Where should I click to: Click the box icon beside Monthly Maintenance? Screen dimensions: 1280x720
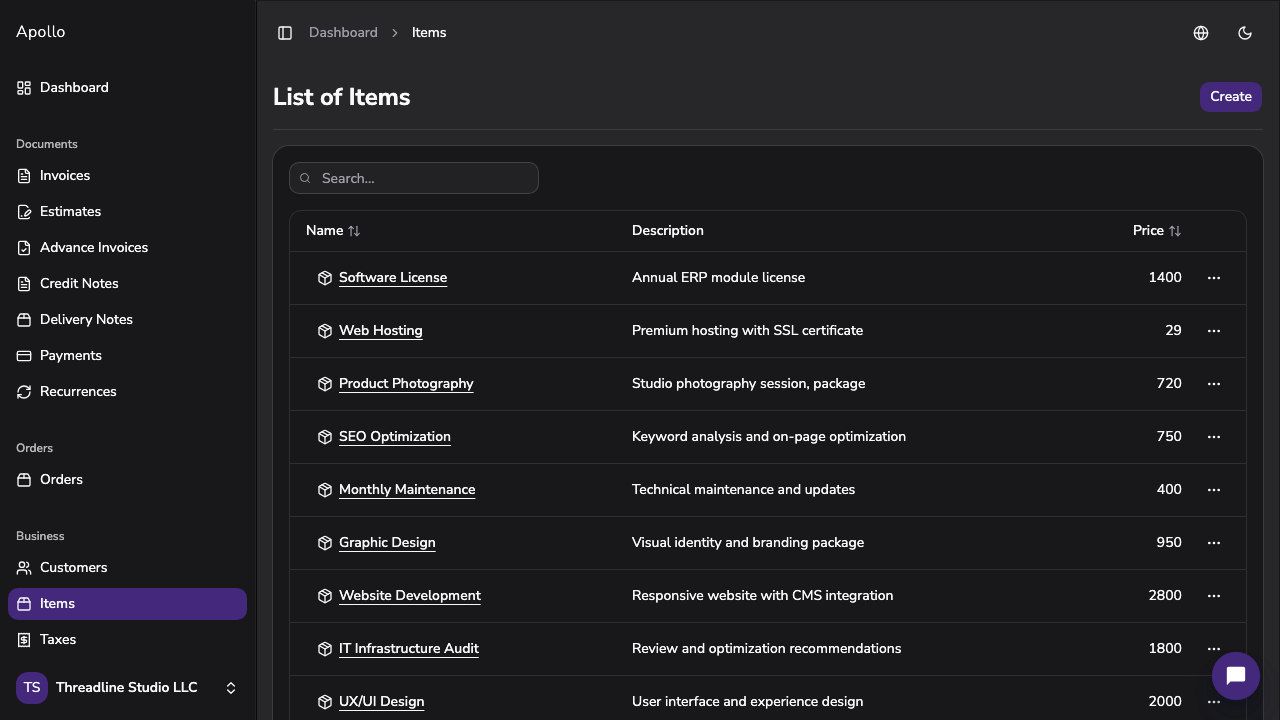325,490
